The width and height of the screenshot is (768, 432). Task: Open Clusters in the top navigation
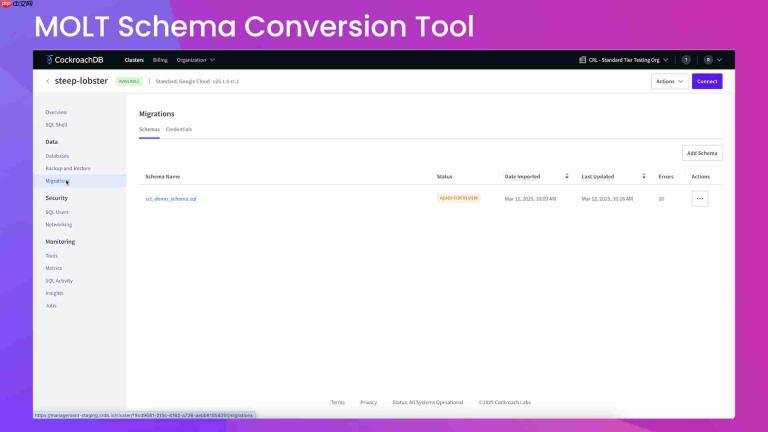point(134,60)
